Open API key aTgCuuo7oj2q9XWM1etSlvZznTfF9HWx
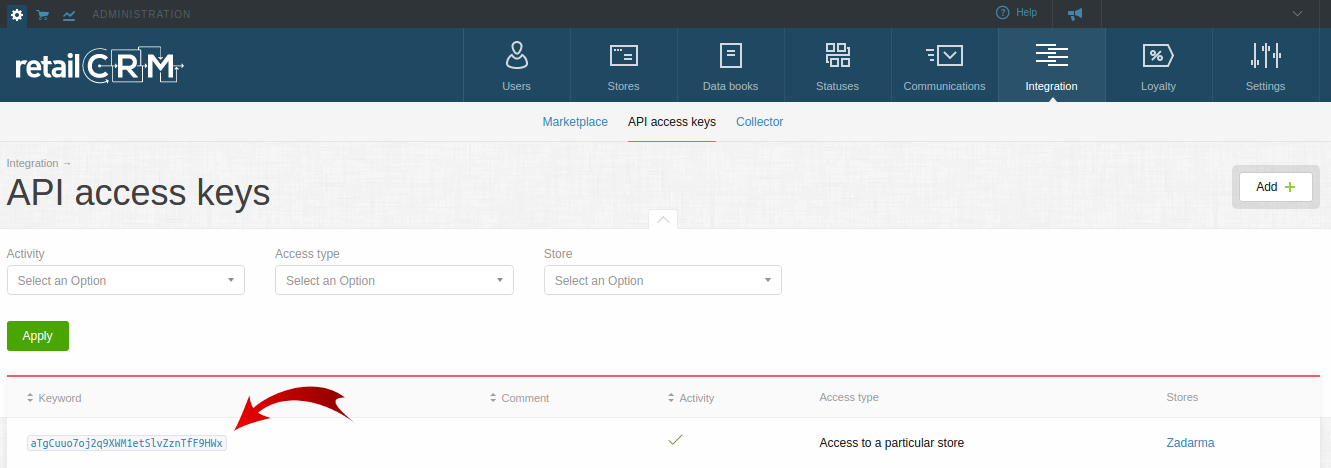This screenshot has height=468, width=1331. pos(127,443)
